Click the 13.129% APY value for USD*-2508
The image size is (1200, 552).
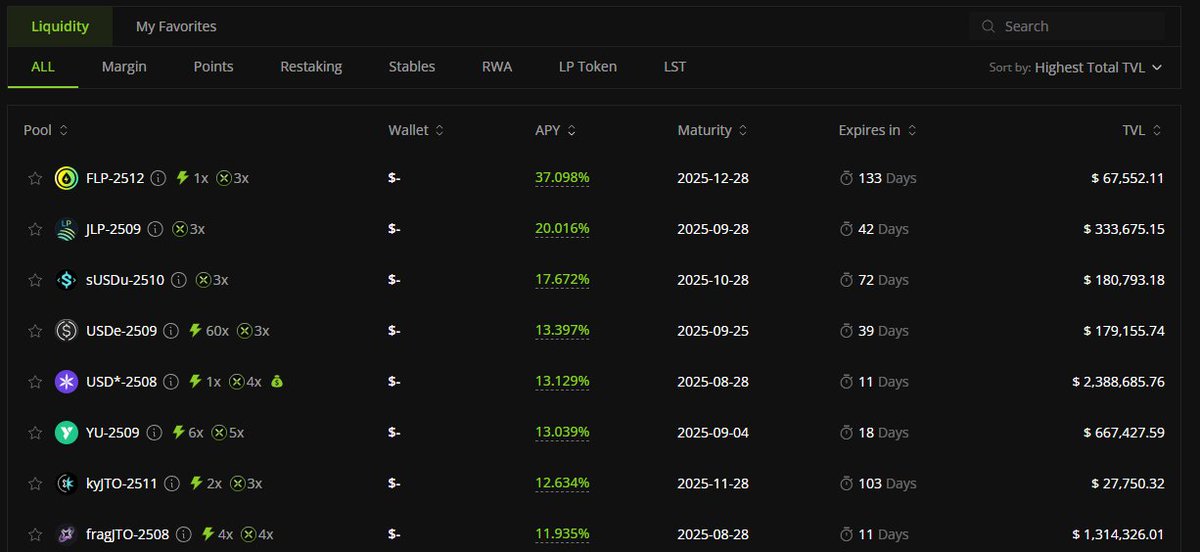pos(562,382)
